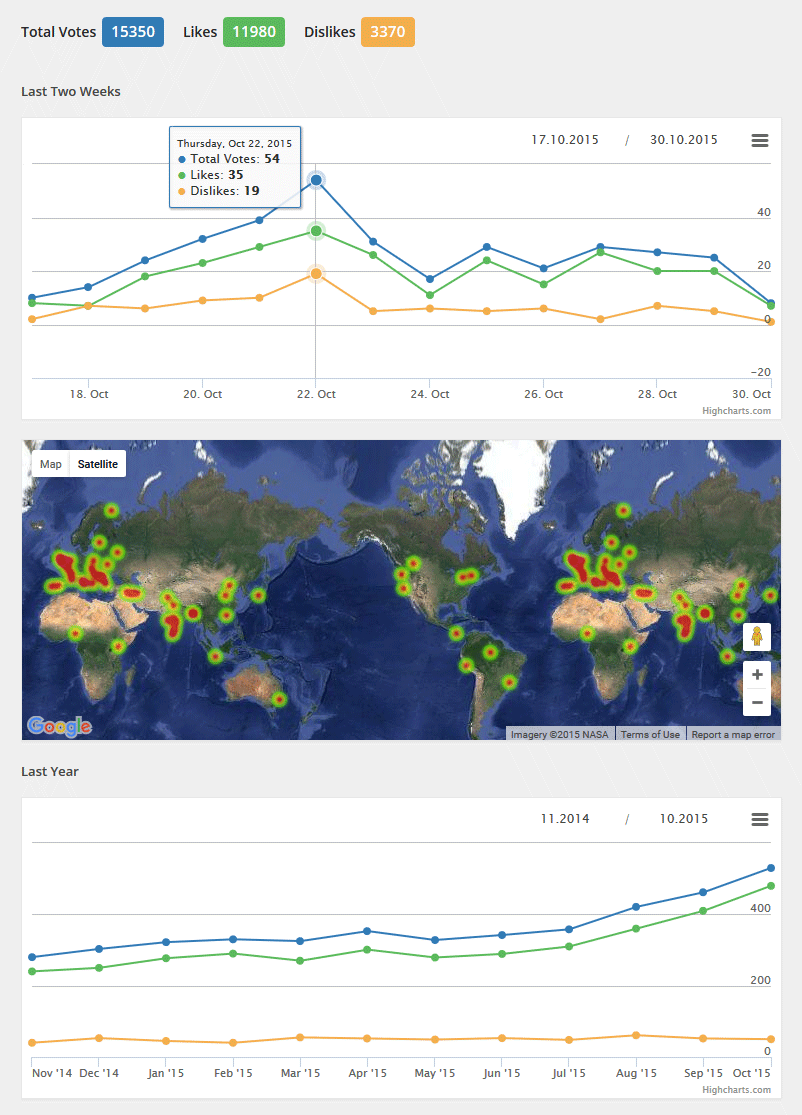Click Total Votes point at 25. Oct
The image size is (802, 1115).
click(487, 247)
